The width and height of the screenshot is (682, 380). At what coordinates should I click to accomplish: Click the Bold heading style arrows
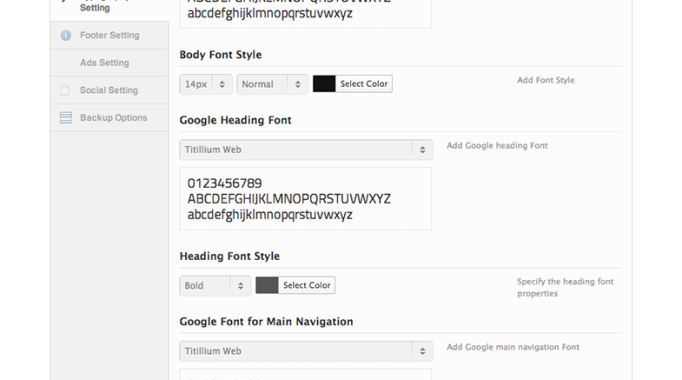(x=241, y=286)
